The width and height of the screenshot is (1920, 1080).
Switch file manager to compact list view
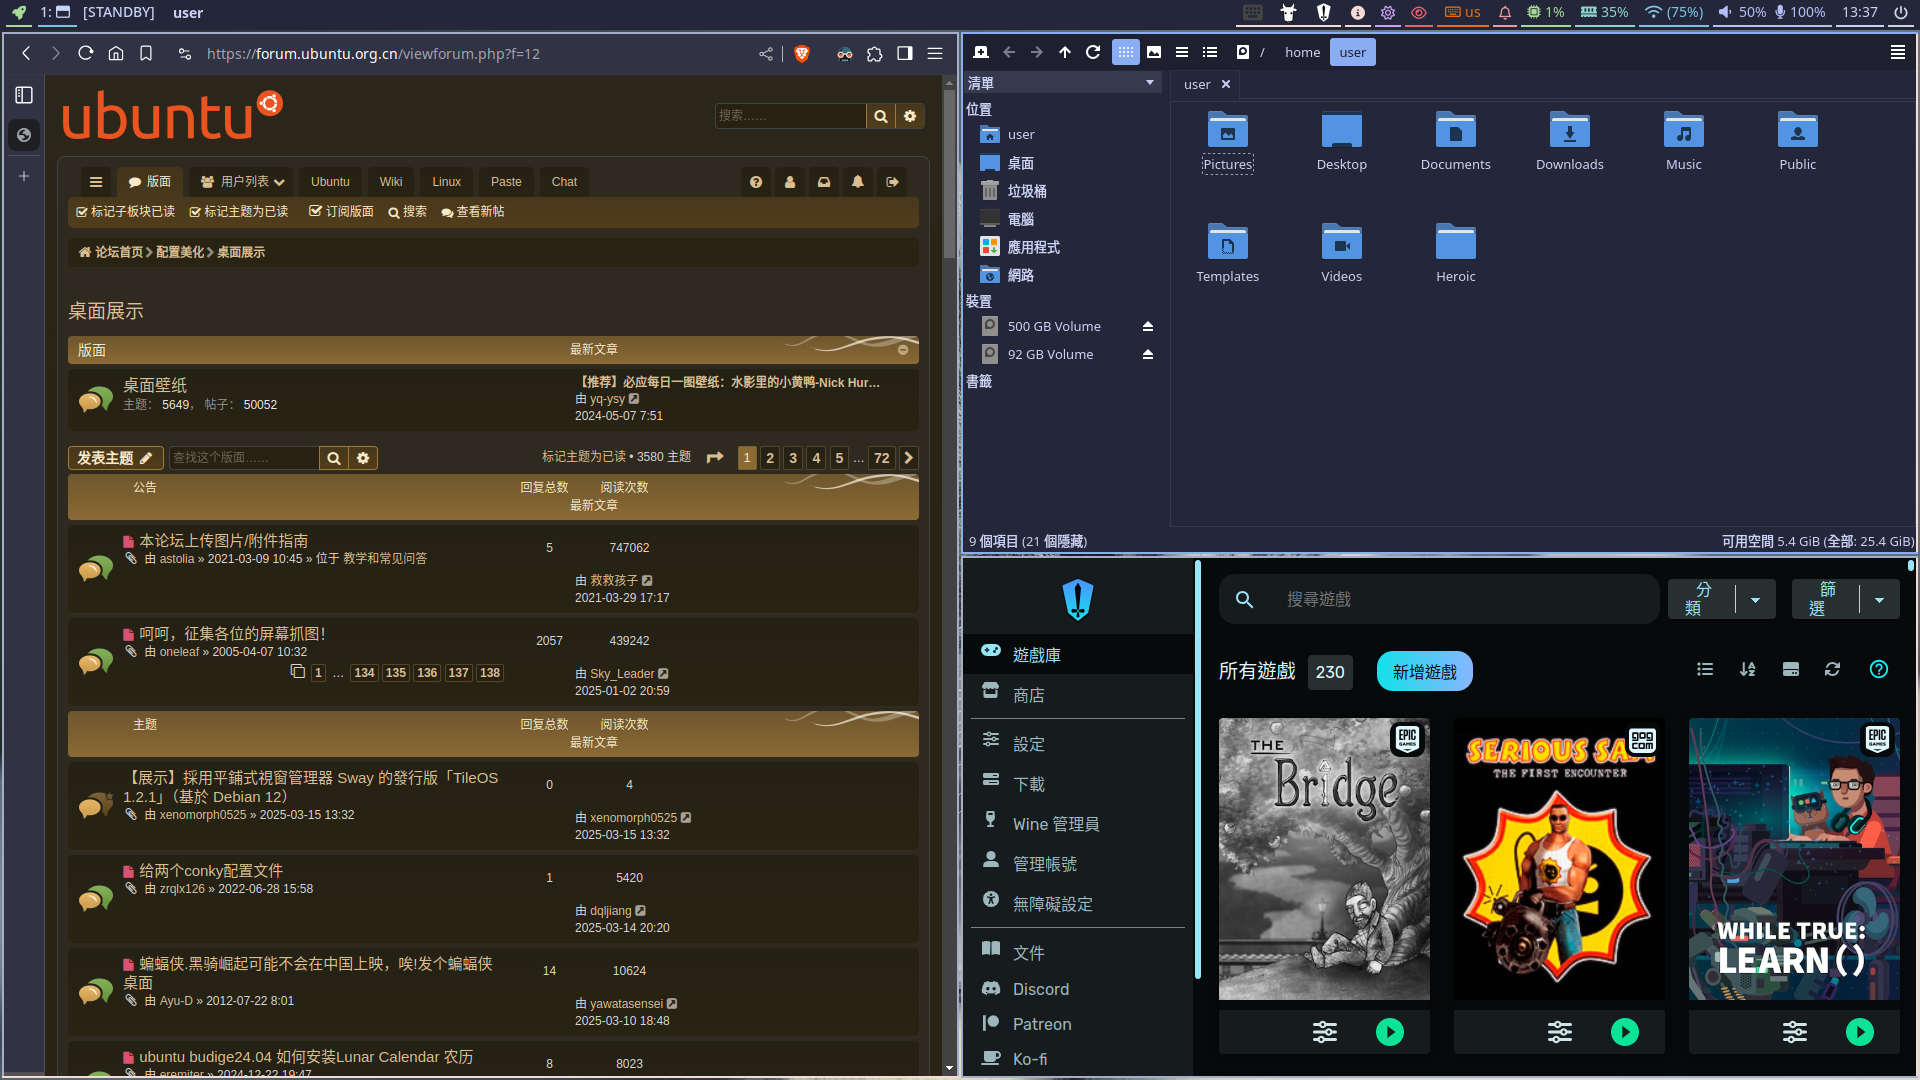point(1182,52)
